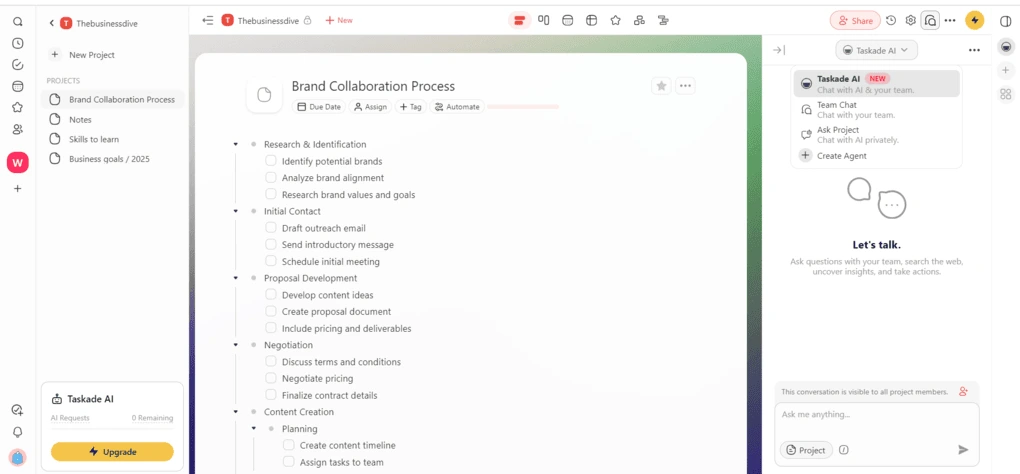Viewport: 1020px width, 474px height.
Task: Check 'Negotiate pricing' task
Action: tap(271, 378)
